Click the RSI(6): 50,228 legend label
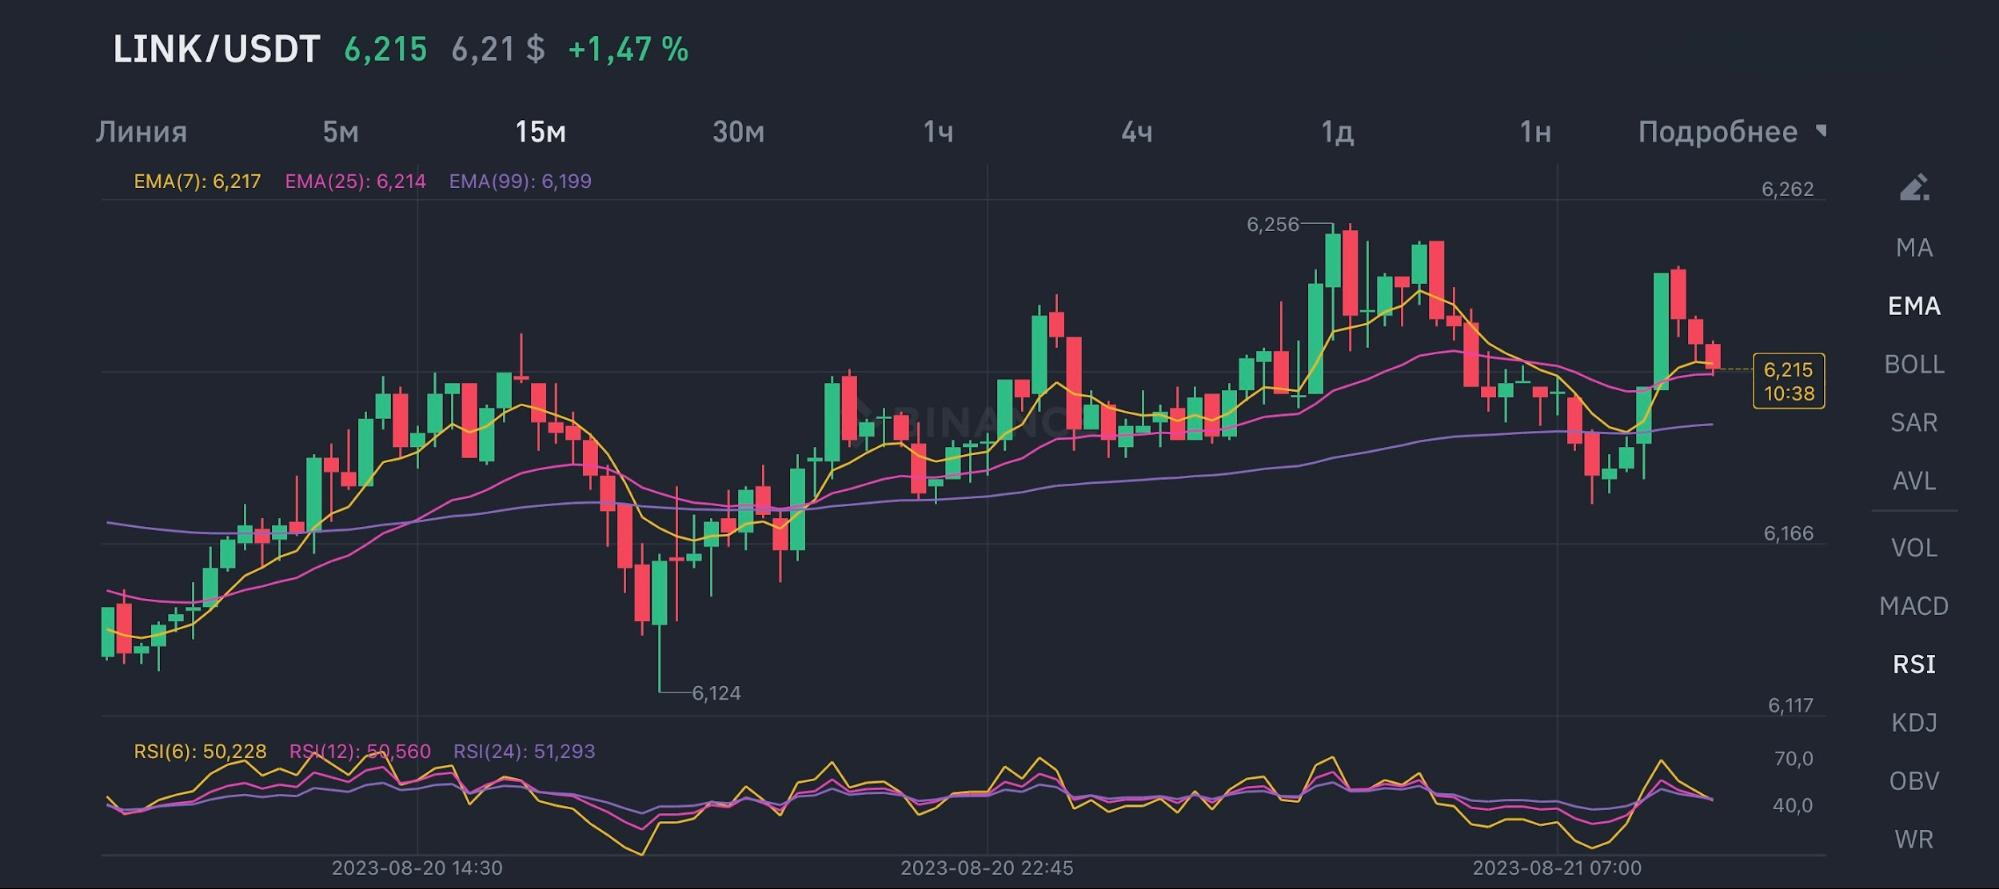 click(200, 751)
